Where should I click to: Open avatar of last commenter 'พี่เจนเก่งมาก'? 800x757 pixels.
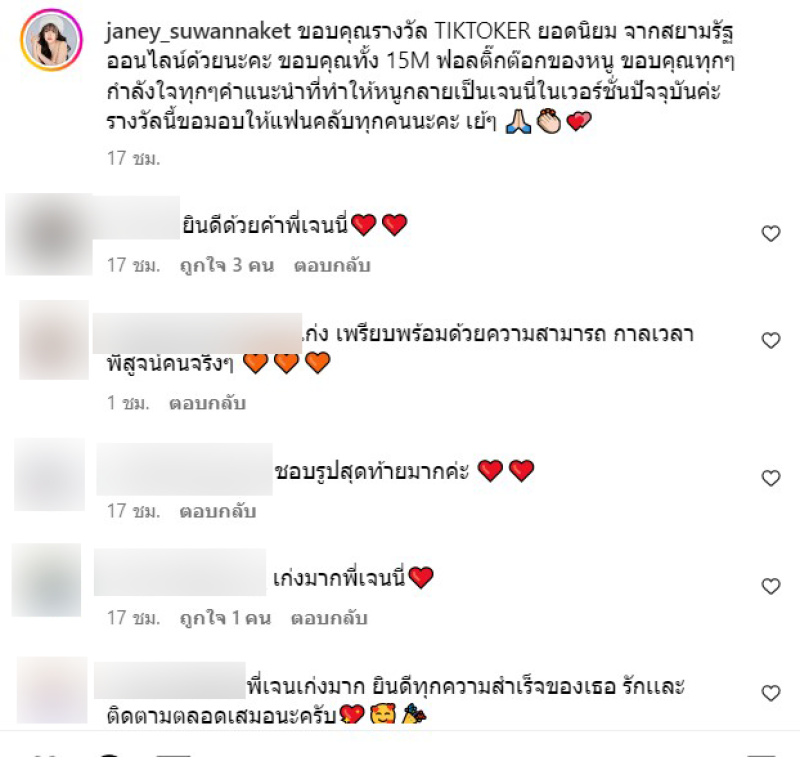[52, 690]
